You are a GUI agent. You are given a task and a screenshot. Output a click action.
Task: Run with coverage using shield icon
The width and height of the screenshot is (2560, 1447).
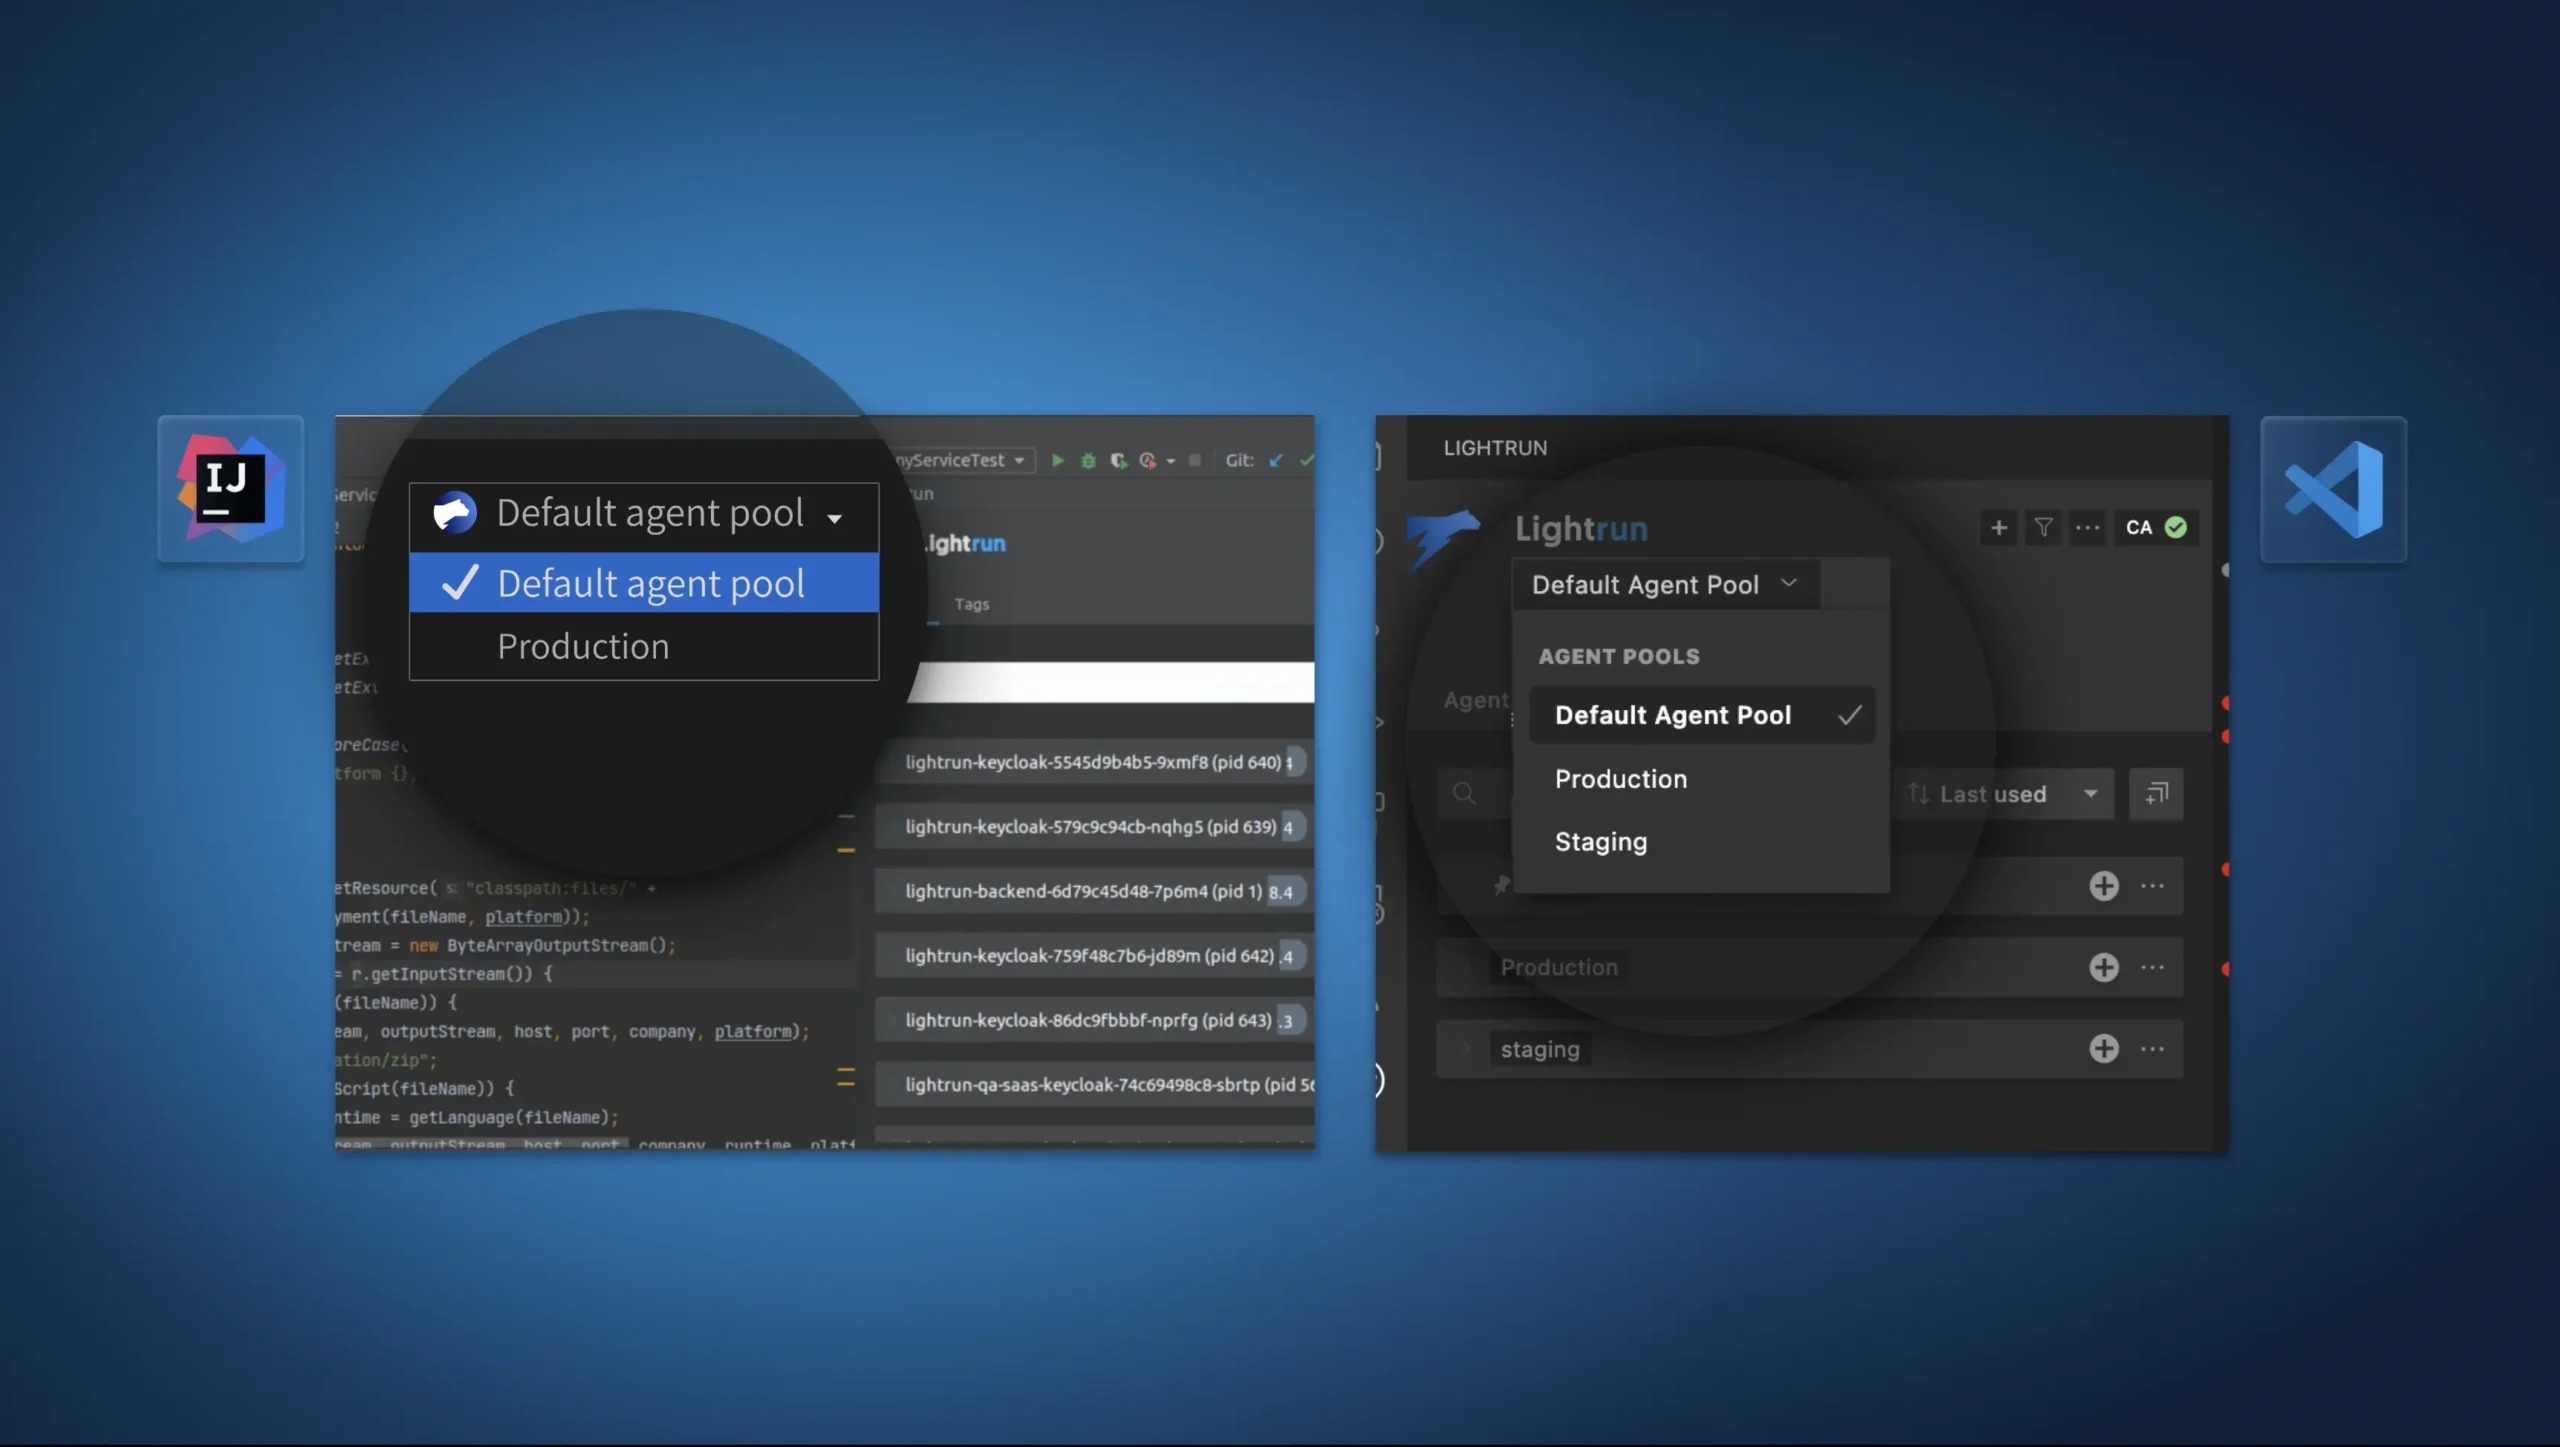click(x=1118, y=460)
